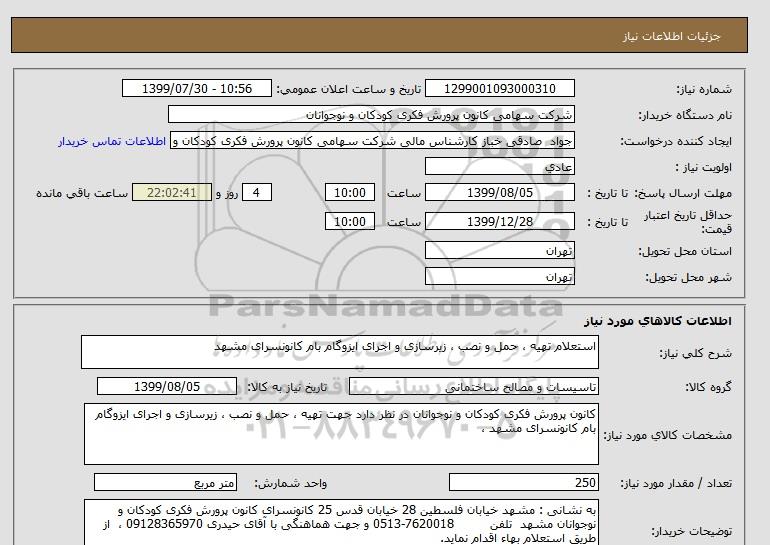Click the response deadline date 1399/08/05
This screenshot has width=770, height=545.
(x=499, y=192)
